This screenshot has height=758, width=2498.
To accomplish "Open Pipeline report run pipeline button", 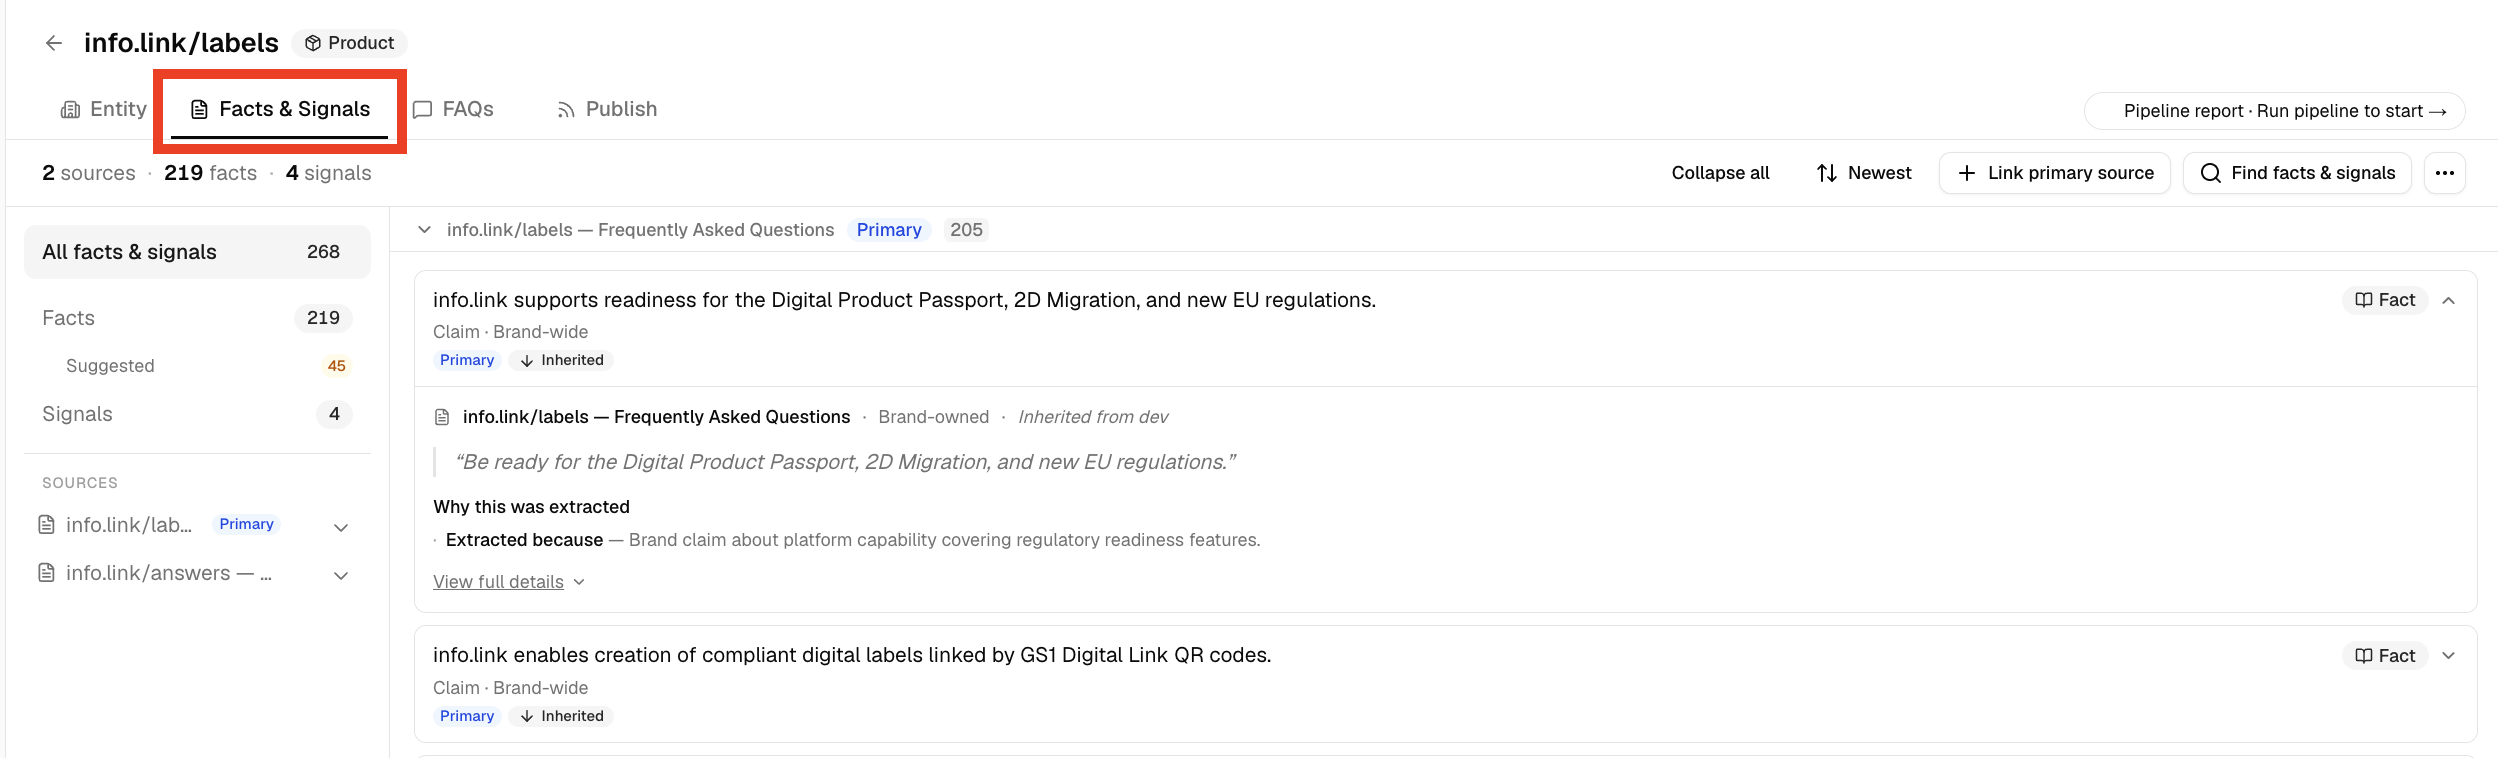I will (x=2274, y=111).
